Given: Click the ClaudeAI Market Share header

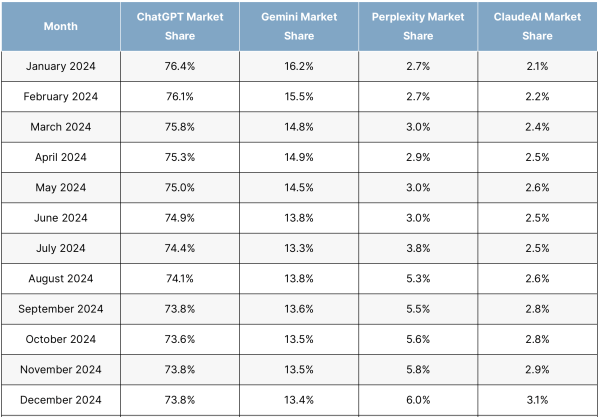Looking at the screenshot, I should click(x=537, y=26).
